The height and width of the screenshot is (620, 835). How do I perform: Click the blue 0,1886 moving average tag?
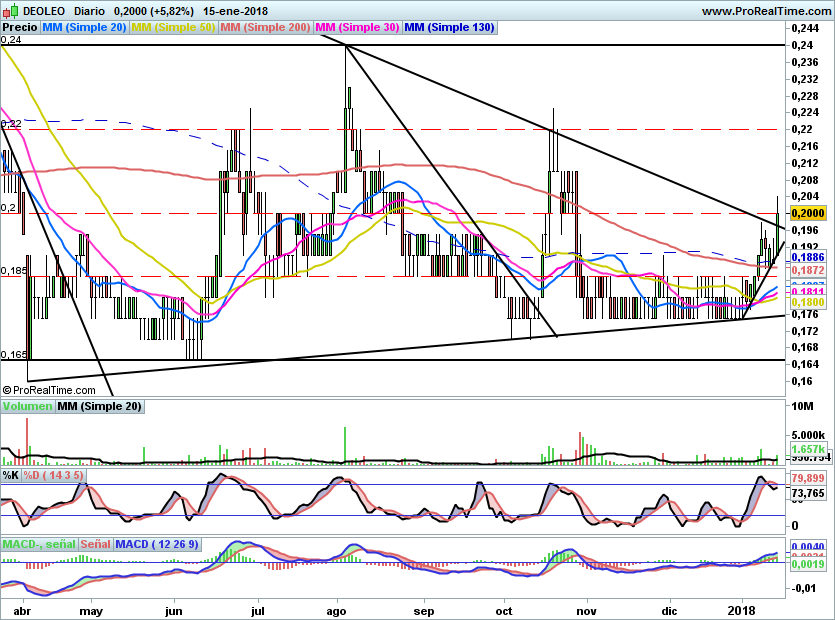pos(806,257)
